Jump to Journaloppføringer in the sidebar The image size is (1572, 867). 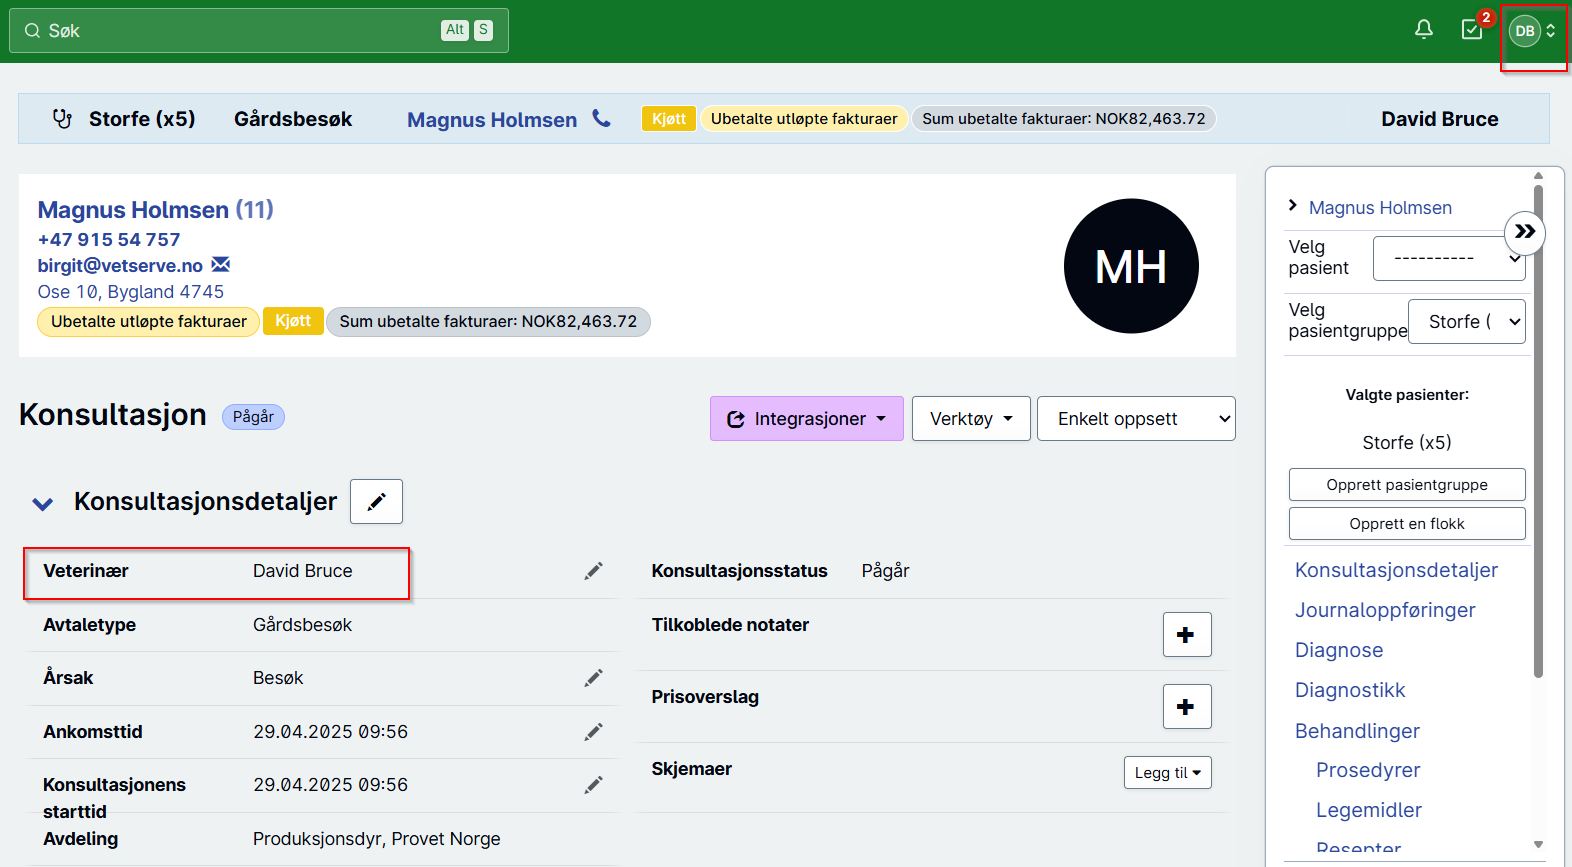[1385, 610]
